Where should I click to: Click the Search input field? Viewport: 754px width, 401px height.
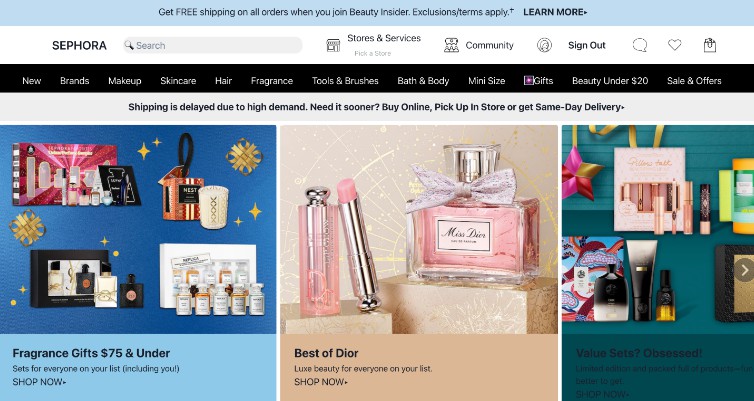213,45
